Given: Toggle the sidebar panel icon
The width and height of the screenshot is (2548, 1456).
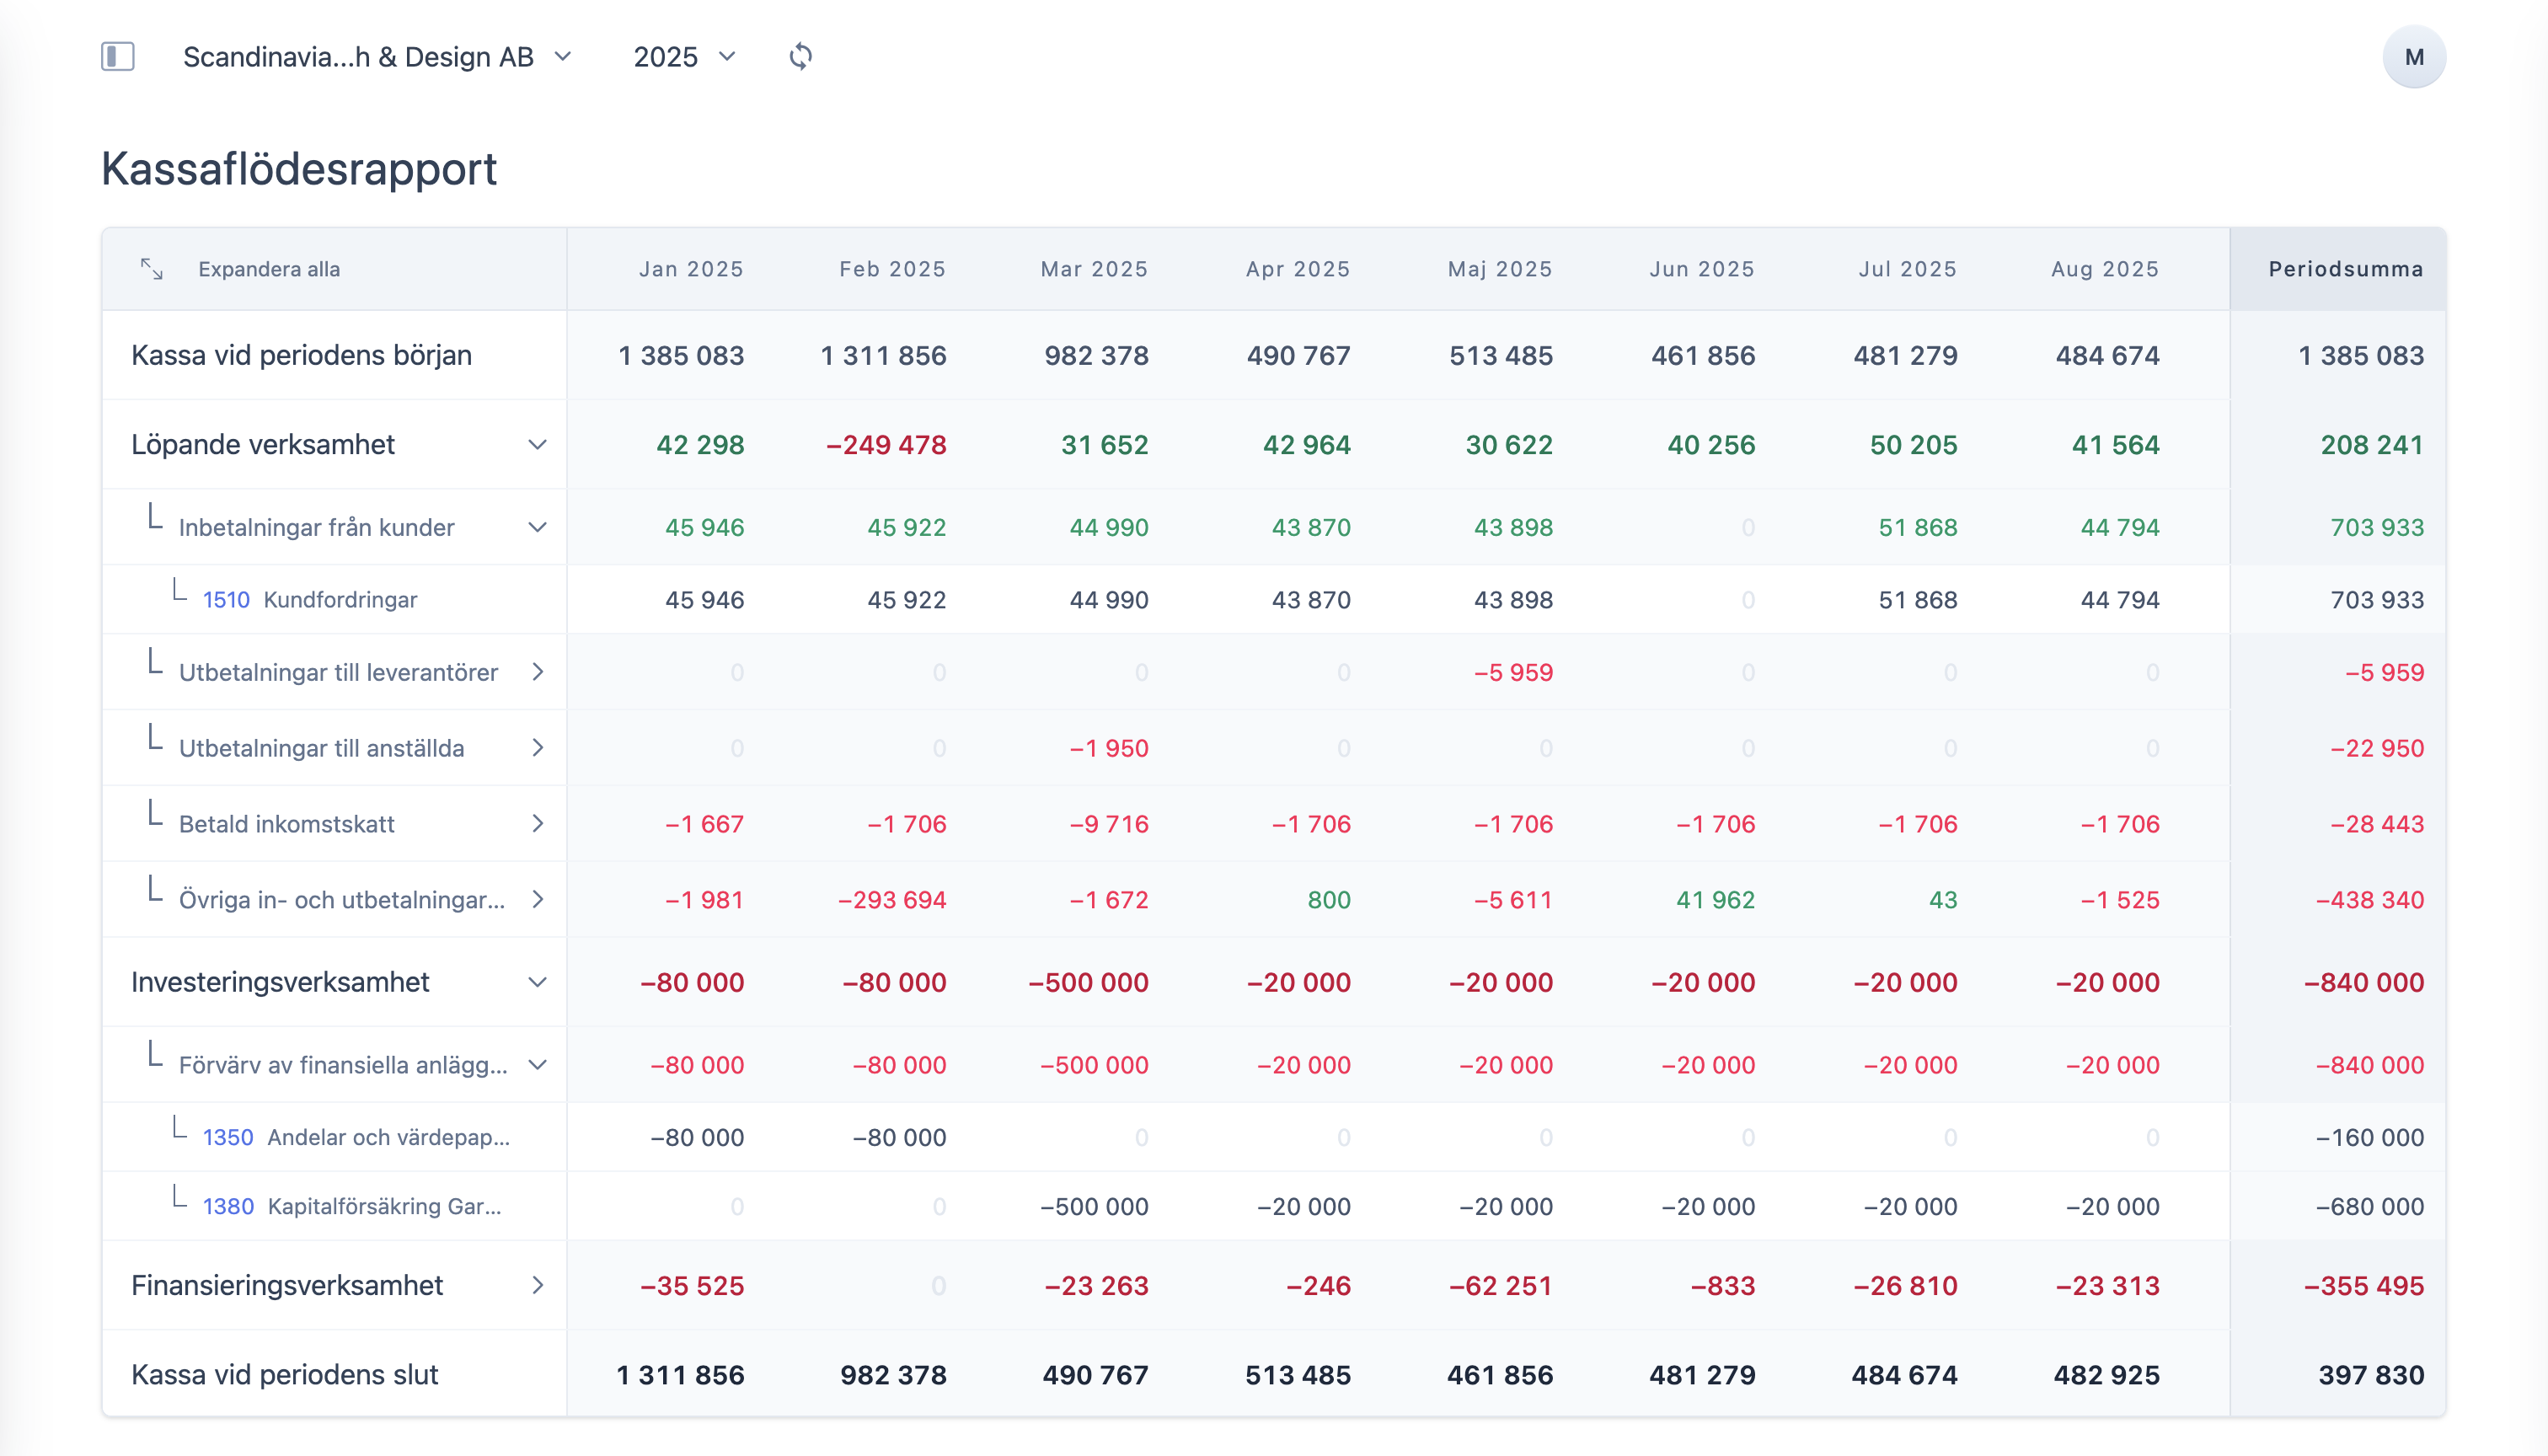Looking at the screenshot, I should click(118, 57).
